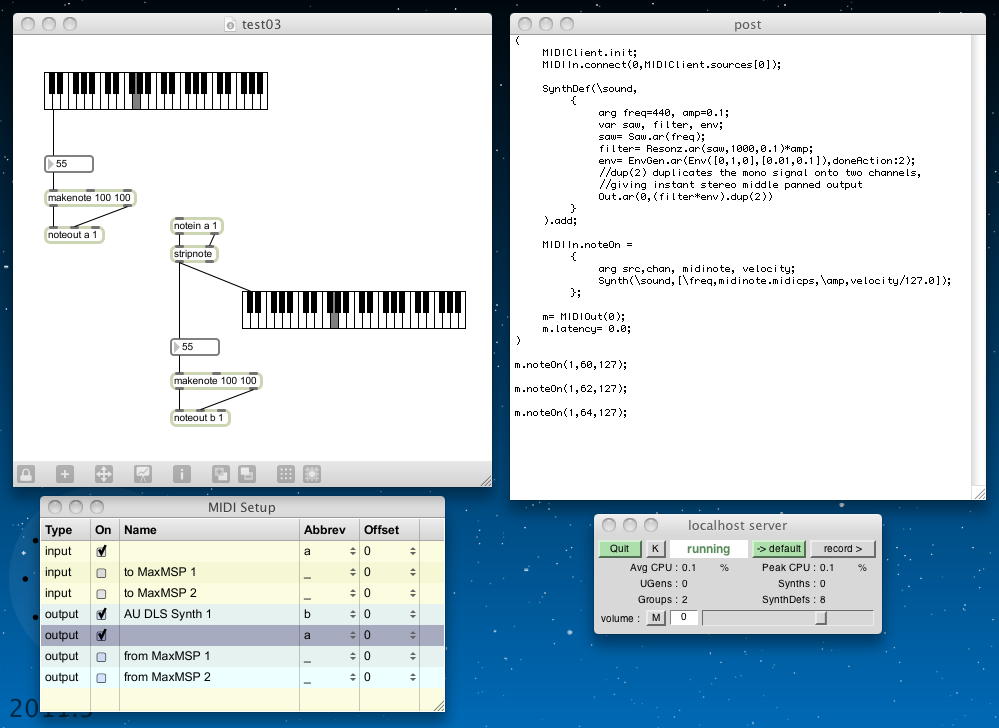Screen dimensions: 999x728
Task: Enable the 'to MaxMSP 1' input checkbox
Action: [101, 573]
